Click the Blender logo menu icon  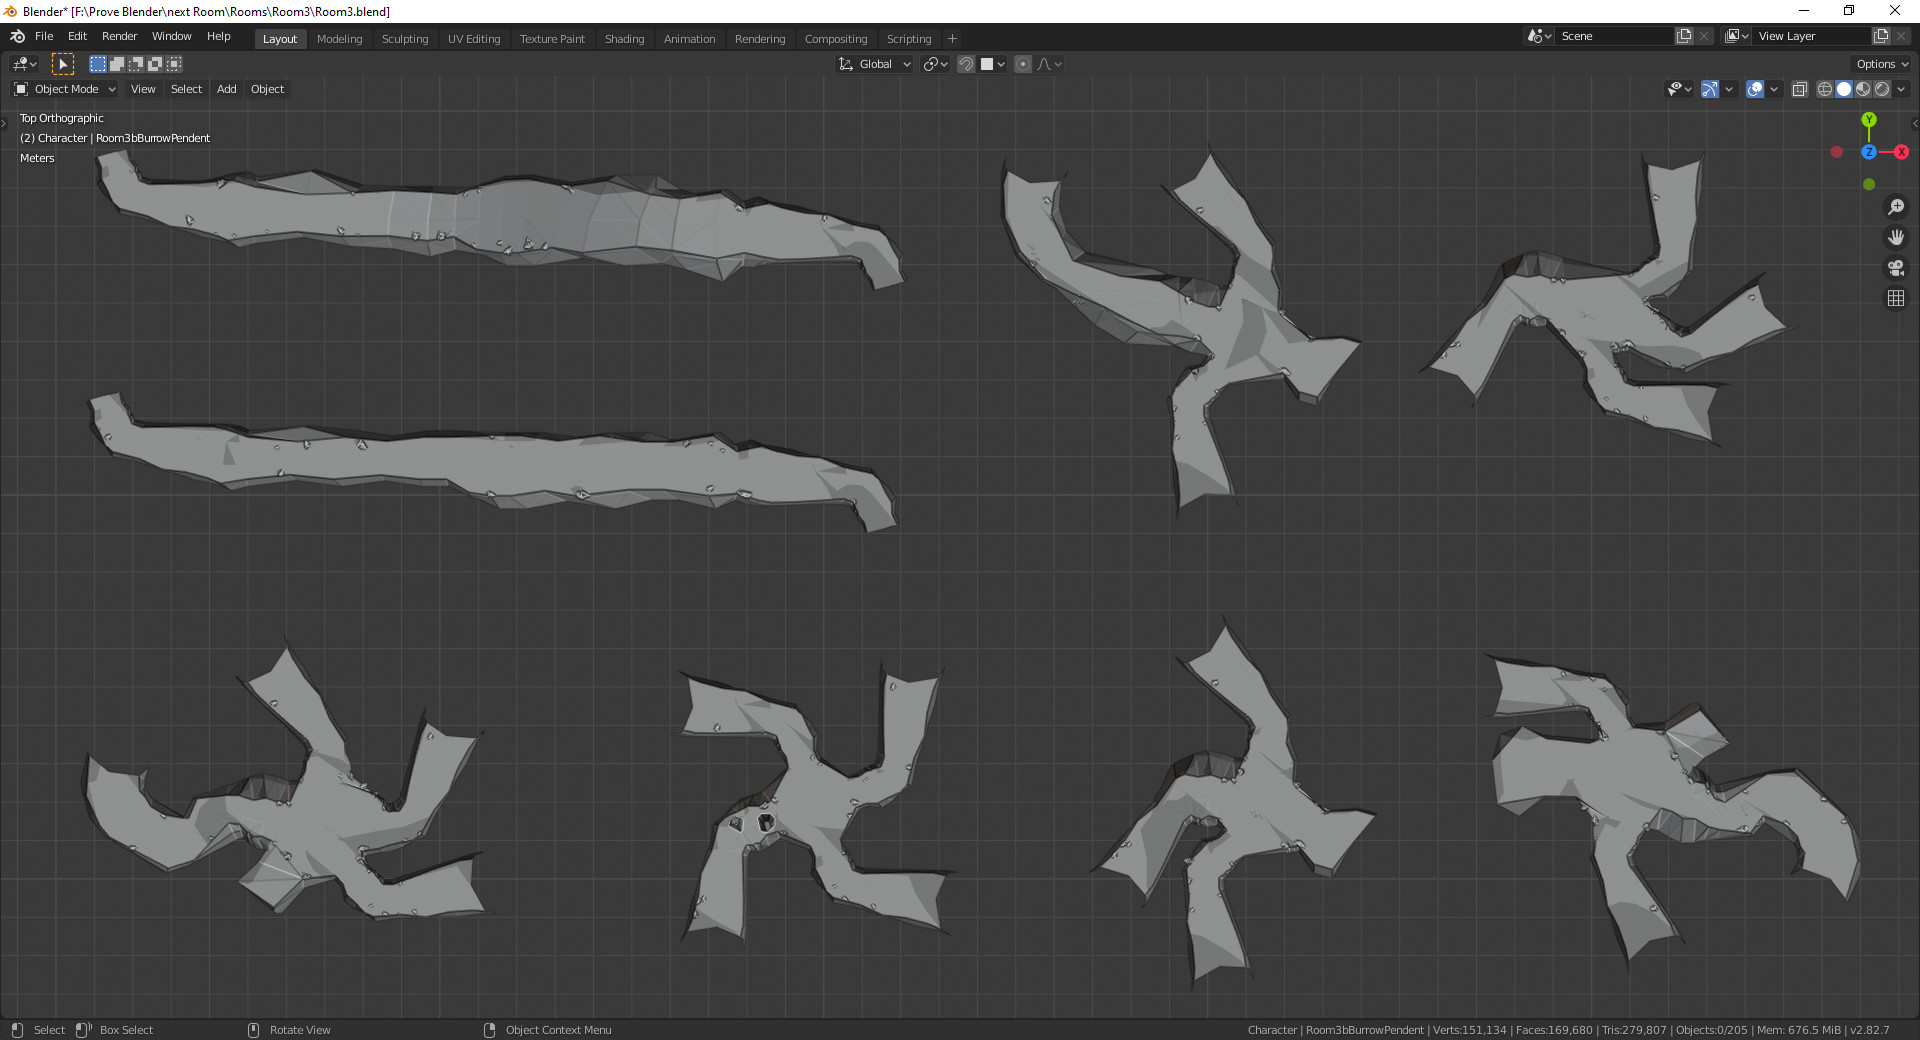[x=17, y=36]
